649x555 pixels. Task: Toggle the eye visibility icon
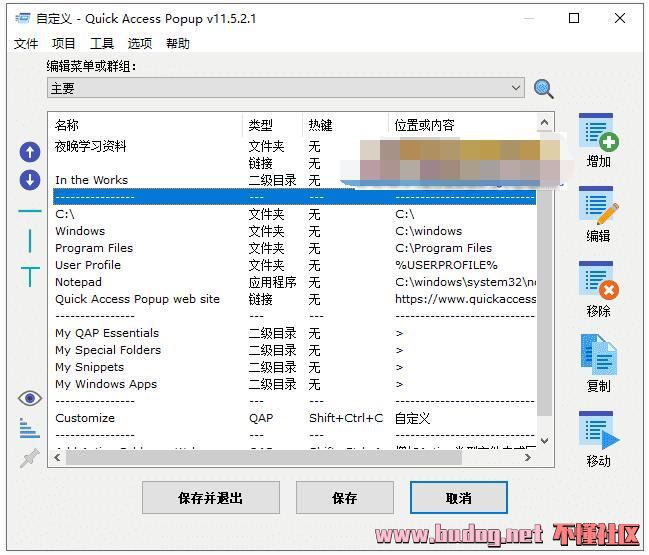[30, 398]
